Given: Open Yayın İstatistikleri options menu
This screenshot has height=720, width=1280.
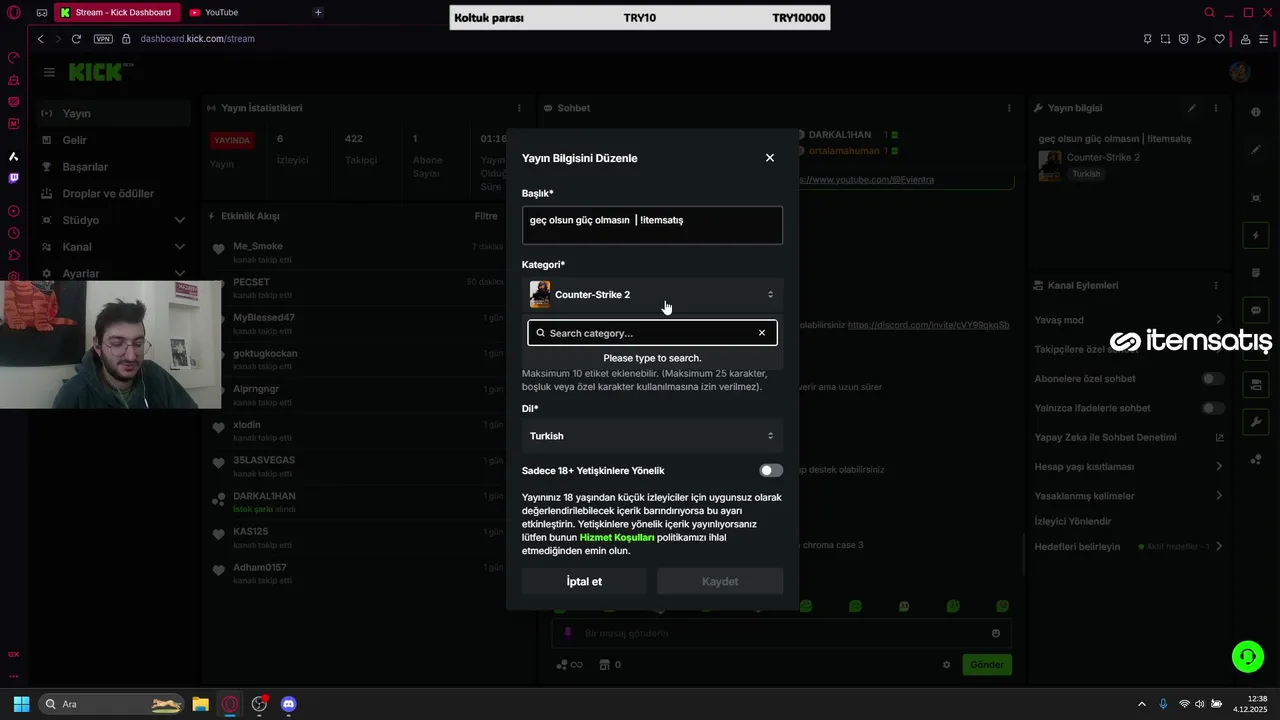Looking at the screenshot, I should (519, 108).
